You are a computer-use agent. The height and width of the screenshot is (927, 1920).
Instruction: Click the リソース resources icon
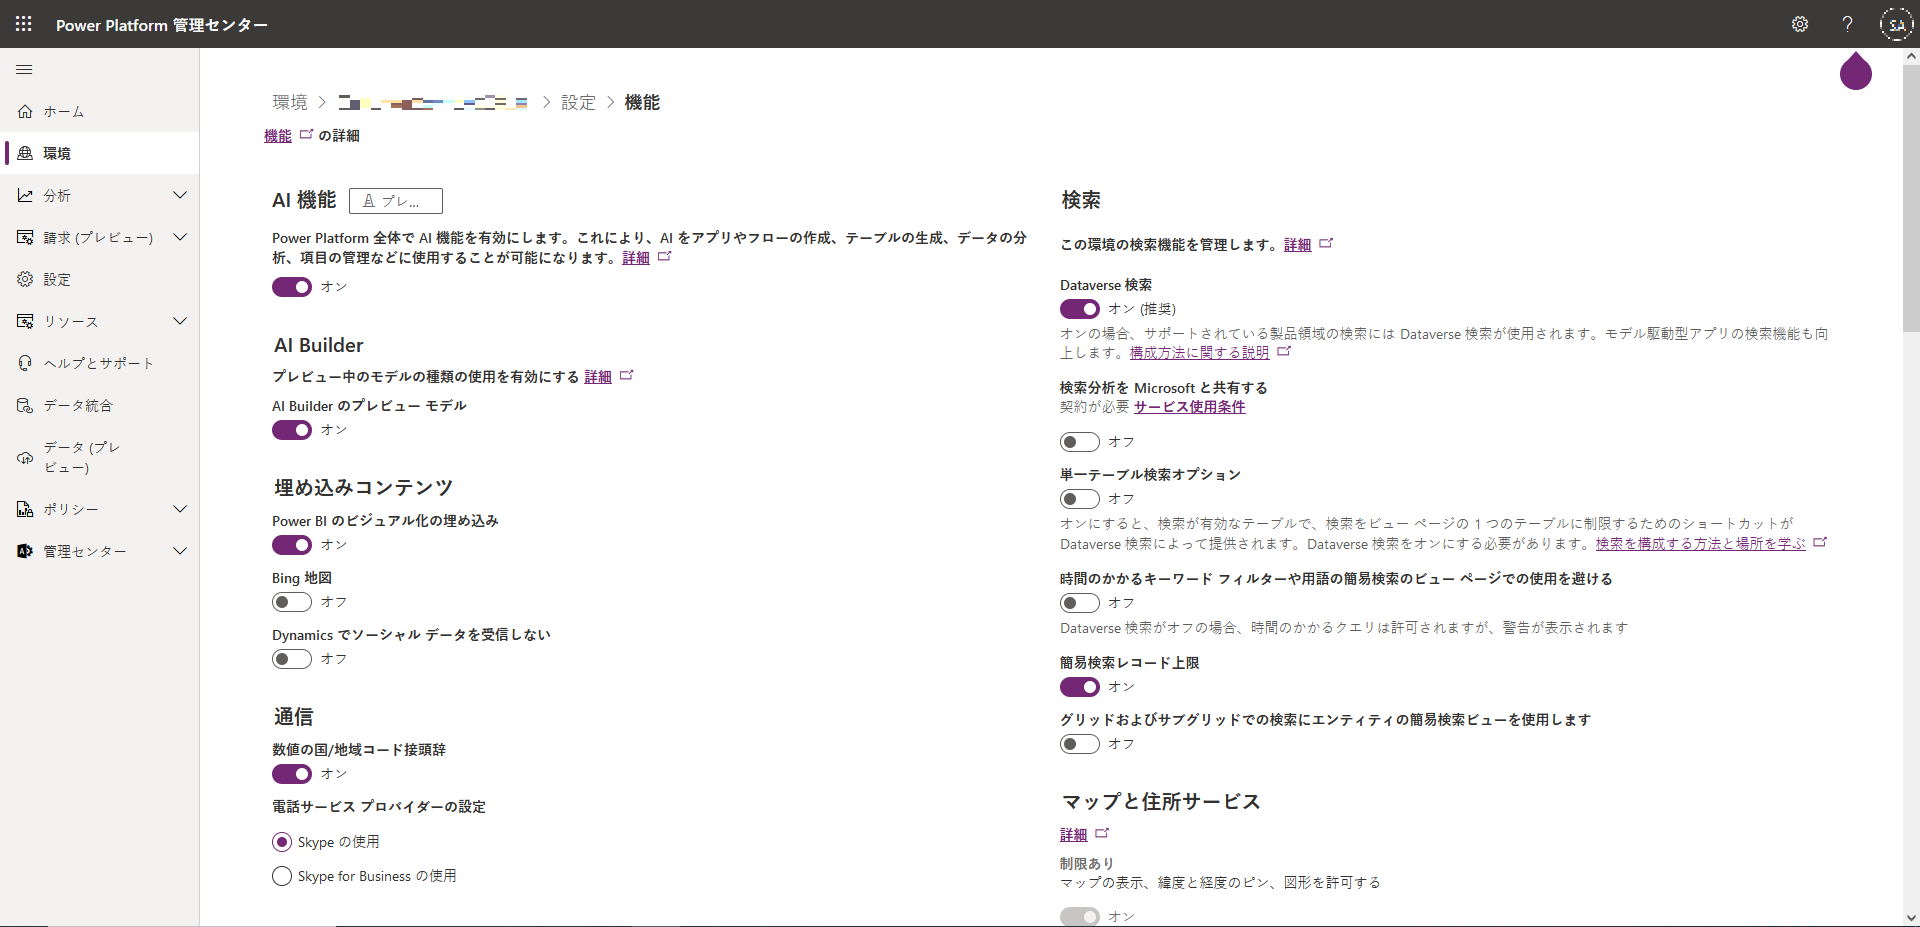click(25, 321)
